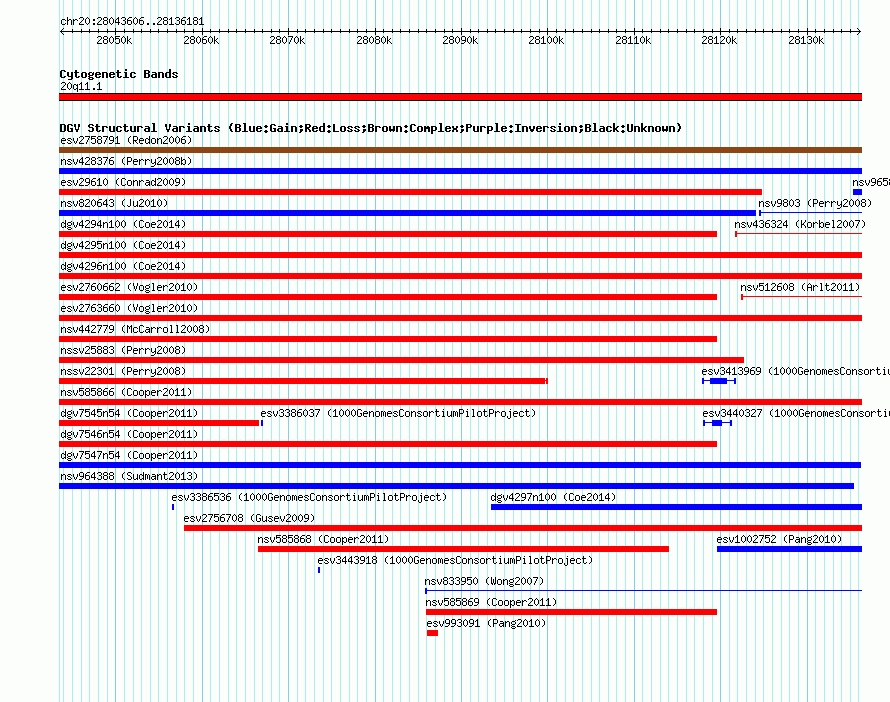This screenshot has height=702, width=890.
Task: Open nsv585868 (Cooper2011) variant label
Action: [x=324, y=539]
